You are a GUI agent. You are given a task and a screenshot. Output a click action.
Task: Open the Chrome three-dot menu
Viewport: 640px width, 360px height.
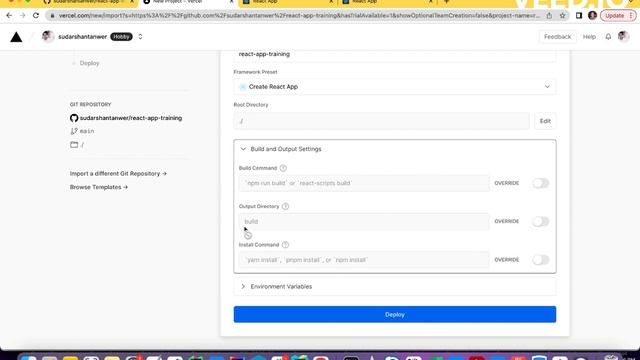point(631,16)
